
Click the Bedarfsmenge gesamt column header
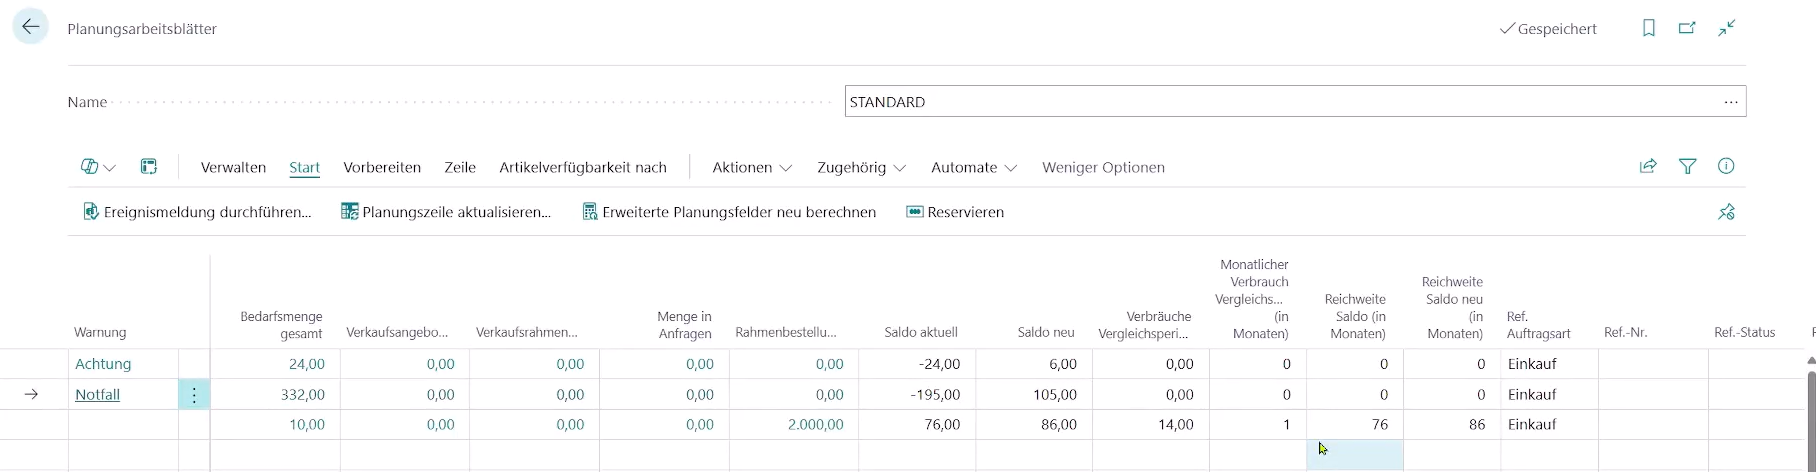(x=281, y=324)
